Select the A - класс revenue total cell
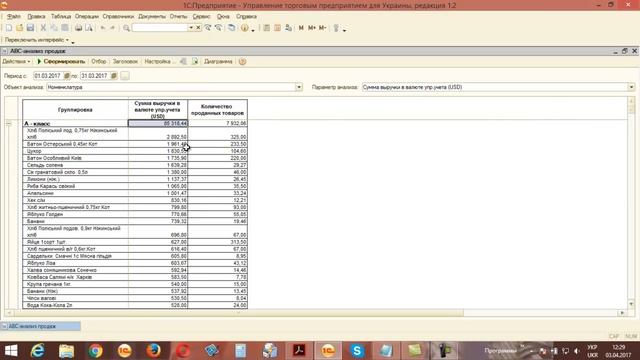The height and width of the screenshot is (360, 640). [x=158, y=123]
